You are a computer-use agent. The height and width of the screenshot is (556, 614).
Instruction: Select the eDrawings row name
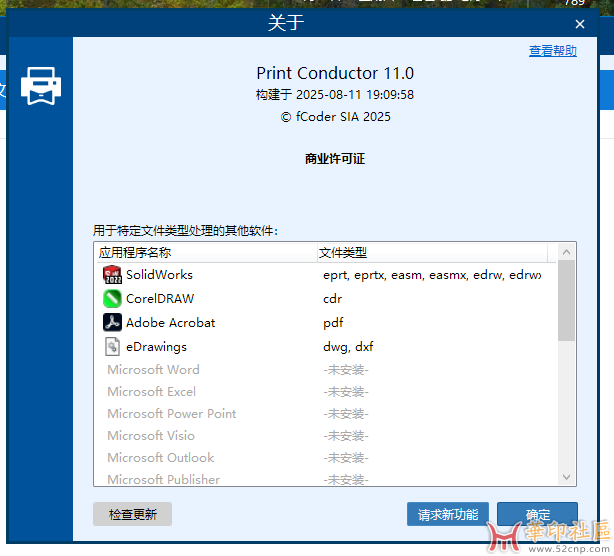tap(156, 347)
